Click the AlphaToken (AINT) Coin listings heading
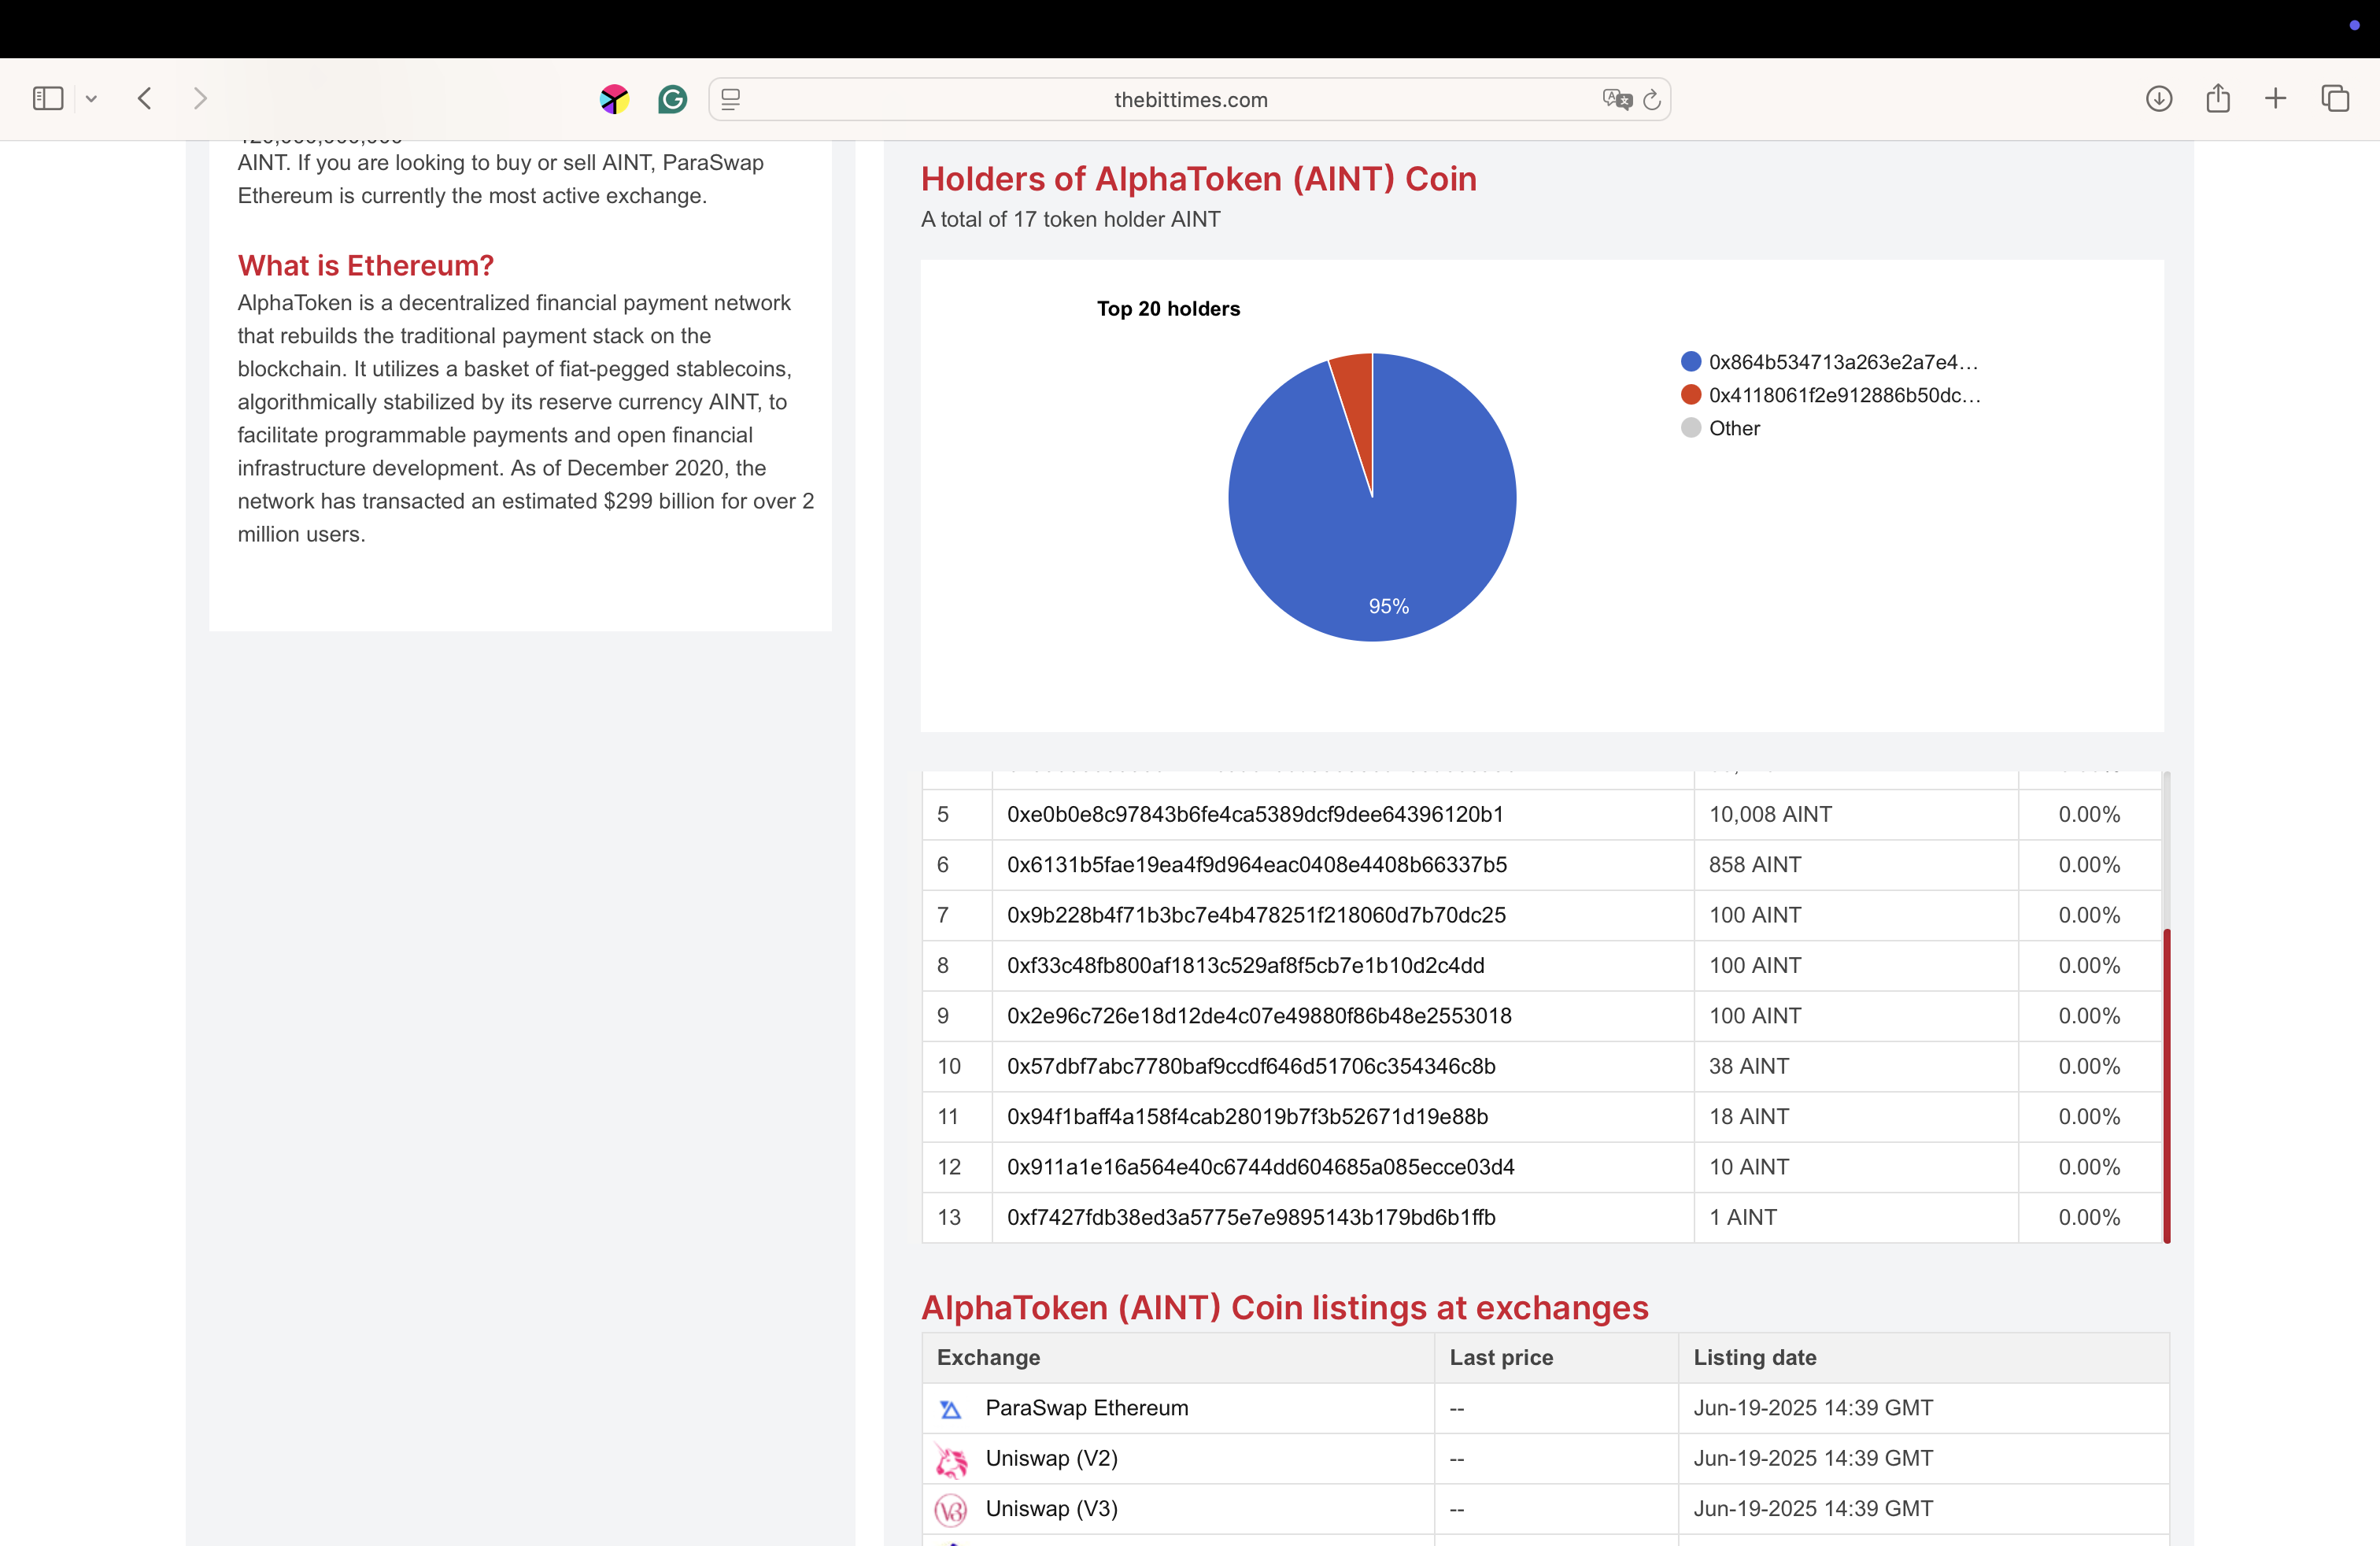The width and height of the screenshot is (2380, 1546). [1284, 1308]
